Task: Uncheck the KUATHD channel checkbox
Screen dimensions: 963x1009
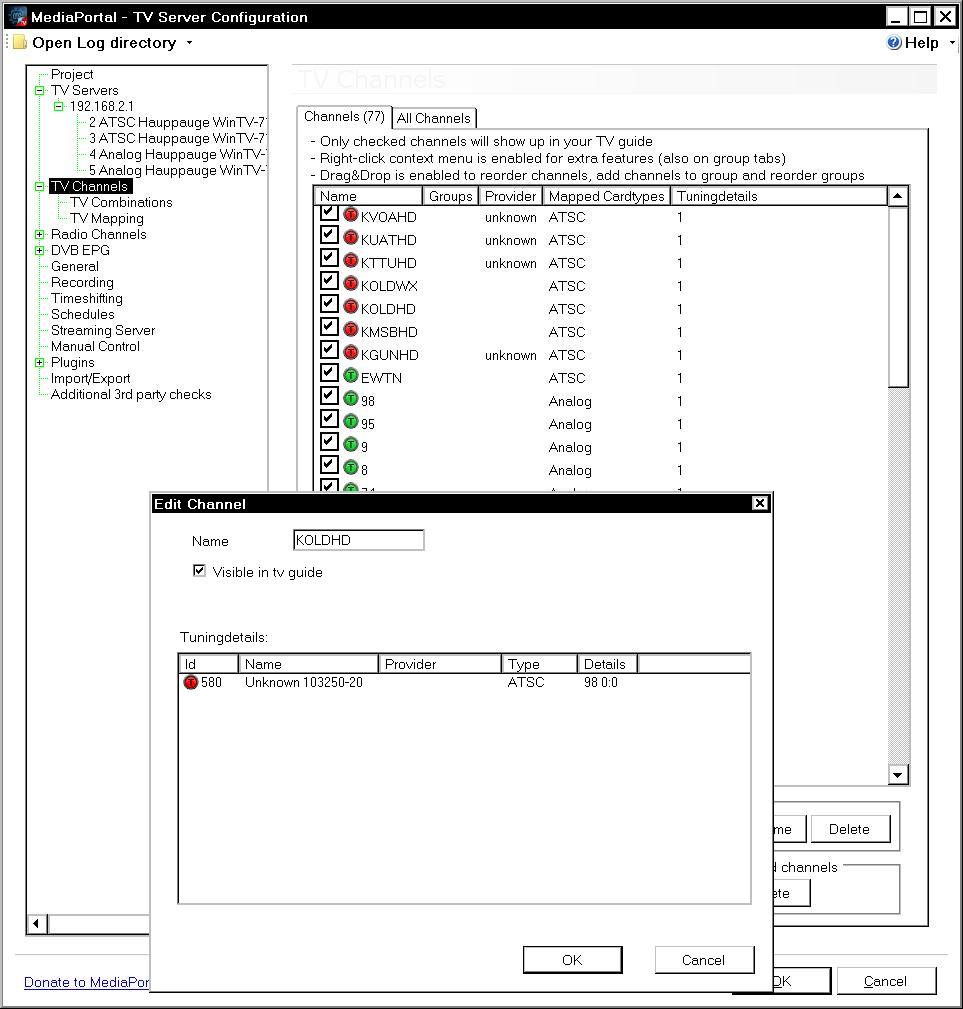Action: click(x=329, y=234)
